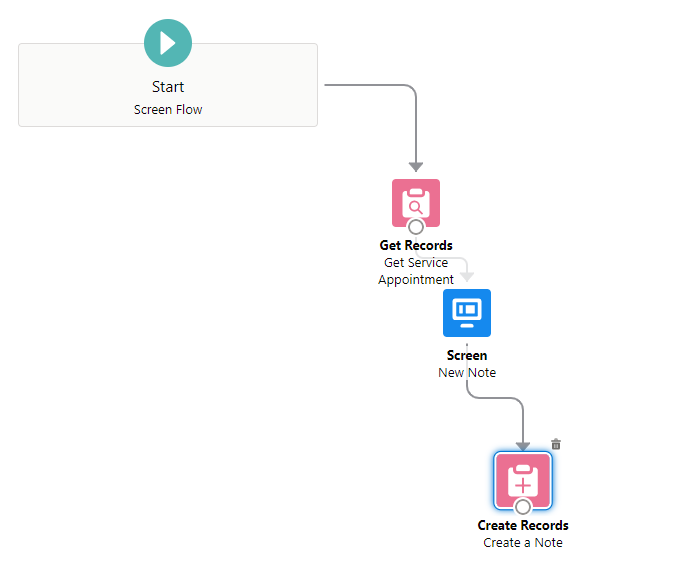The height and width of the screenshot is (575, 679).
Task: Click the faded arrow pointing into Screen
Action: (466, 276)
